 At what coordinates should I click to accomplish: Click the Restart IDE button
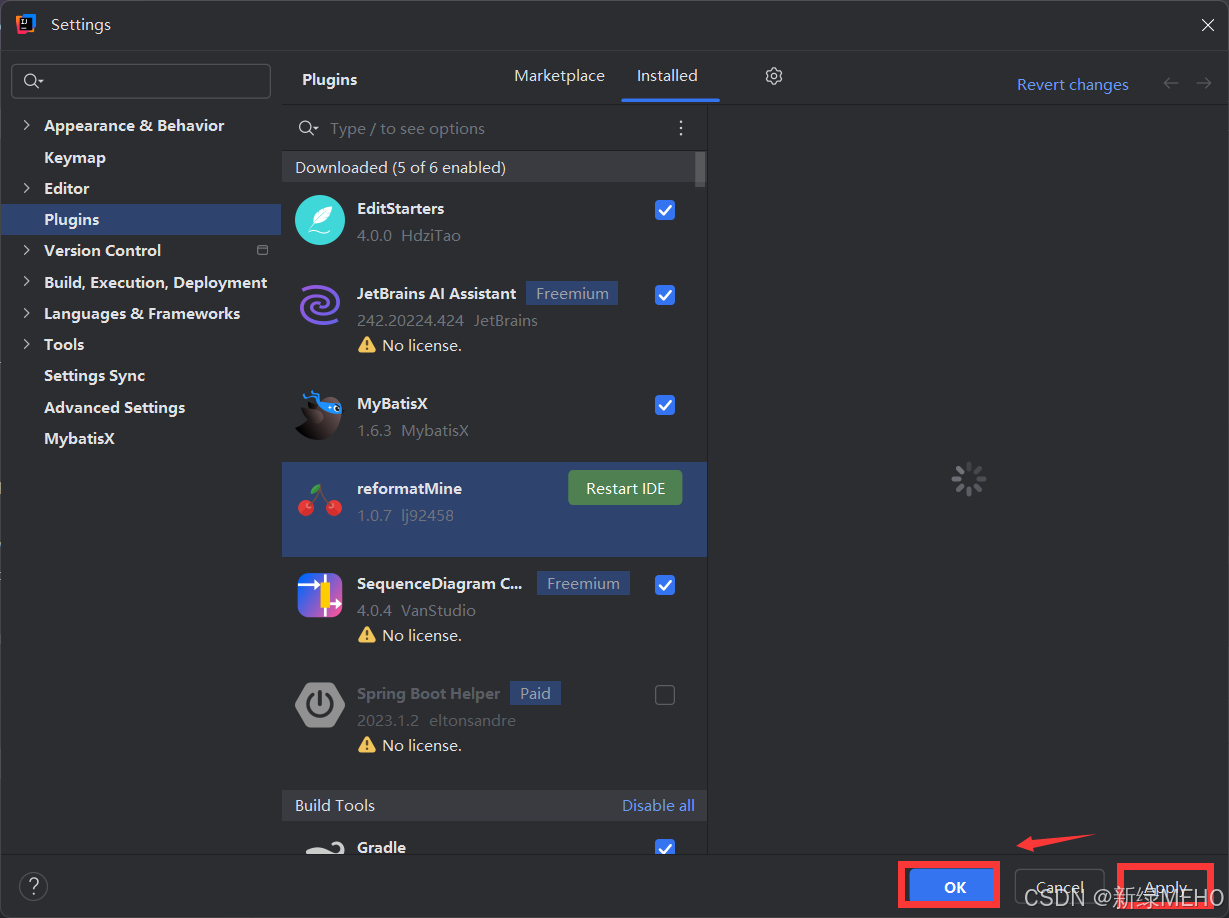click(x=625, y=488)
